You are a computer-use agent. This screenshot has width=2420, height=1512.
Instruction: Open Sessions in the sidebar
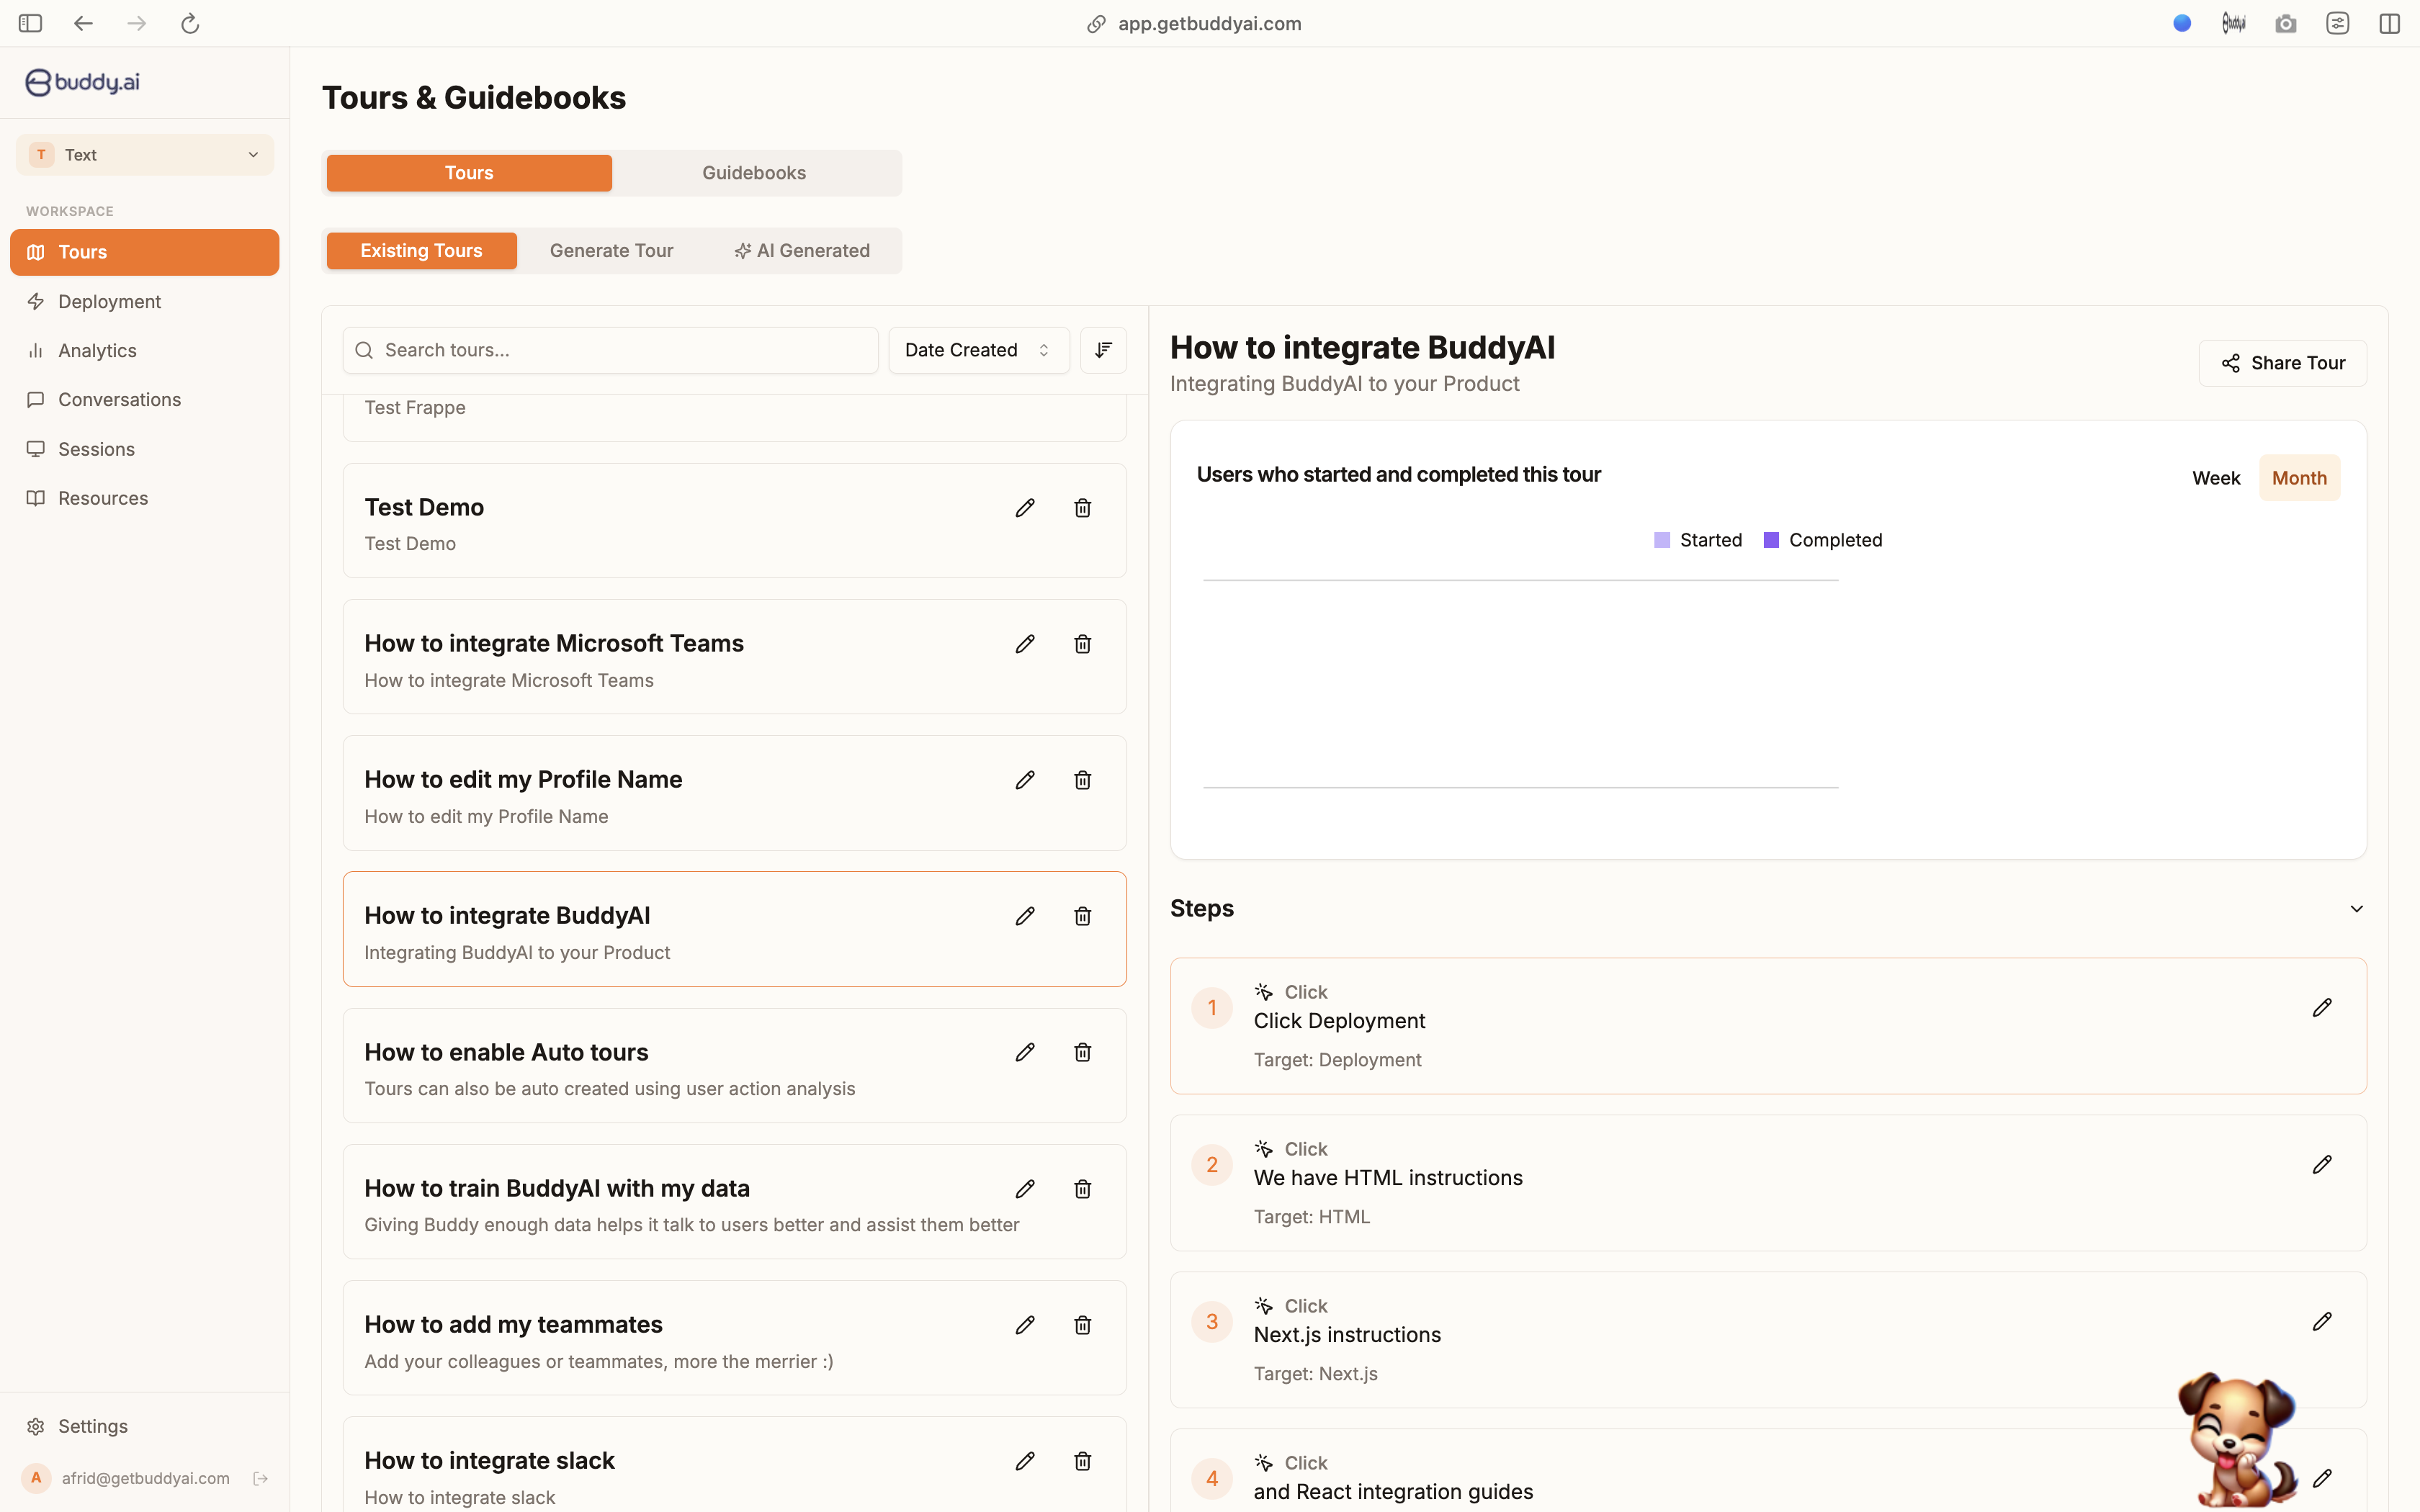145,449
